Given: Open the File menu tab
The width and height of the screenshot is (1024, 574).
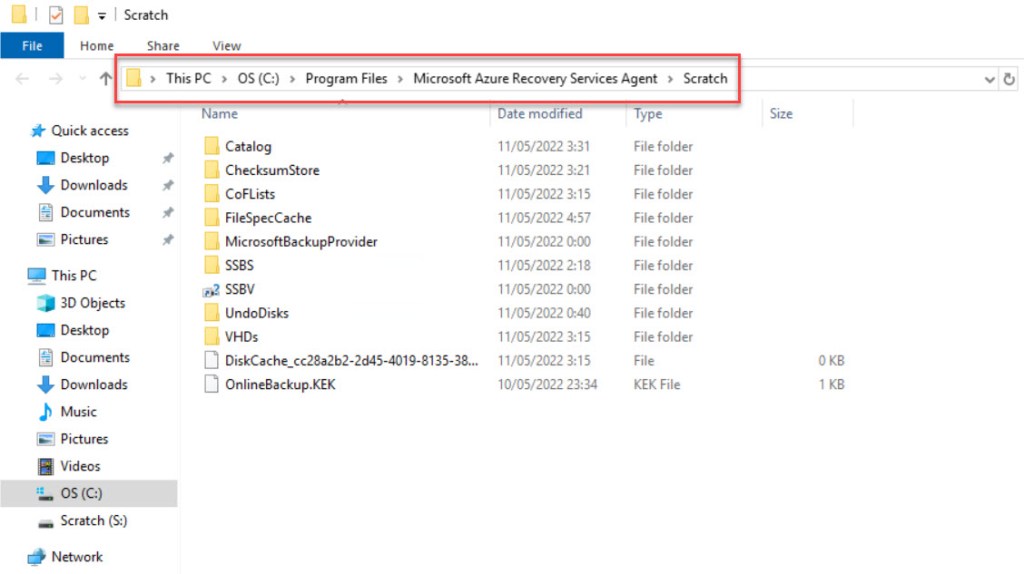Looking at the screenshot, I should click(x=32, y=45).
